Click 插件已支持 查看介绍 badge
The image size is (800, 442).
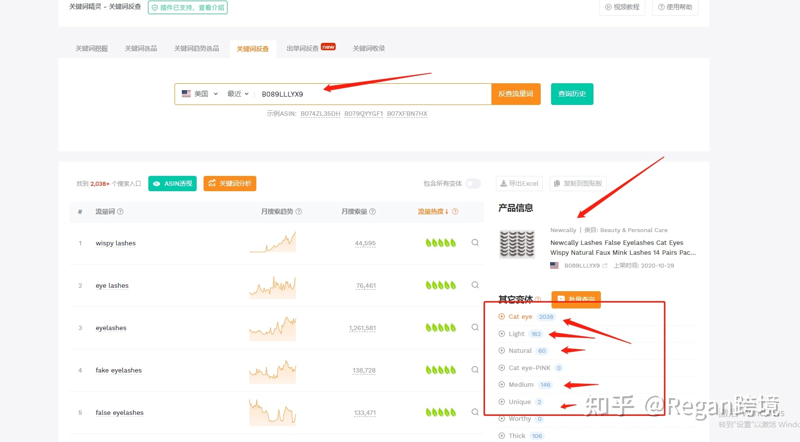pyautogui.click(x=188, y=8)
